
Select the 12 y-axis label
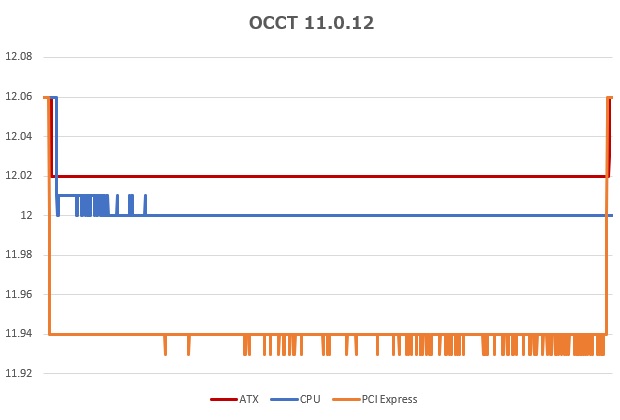pos(27,216)
